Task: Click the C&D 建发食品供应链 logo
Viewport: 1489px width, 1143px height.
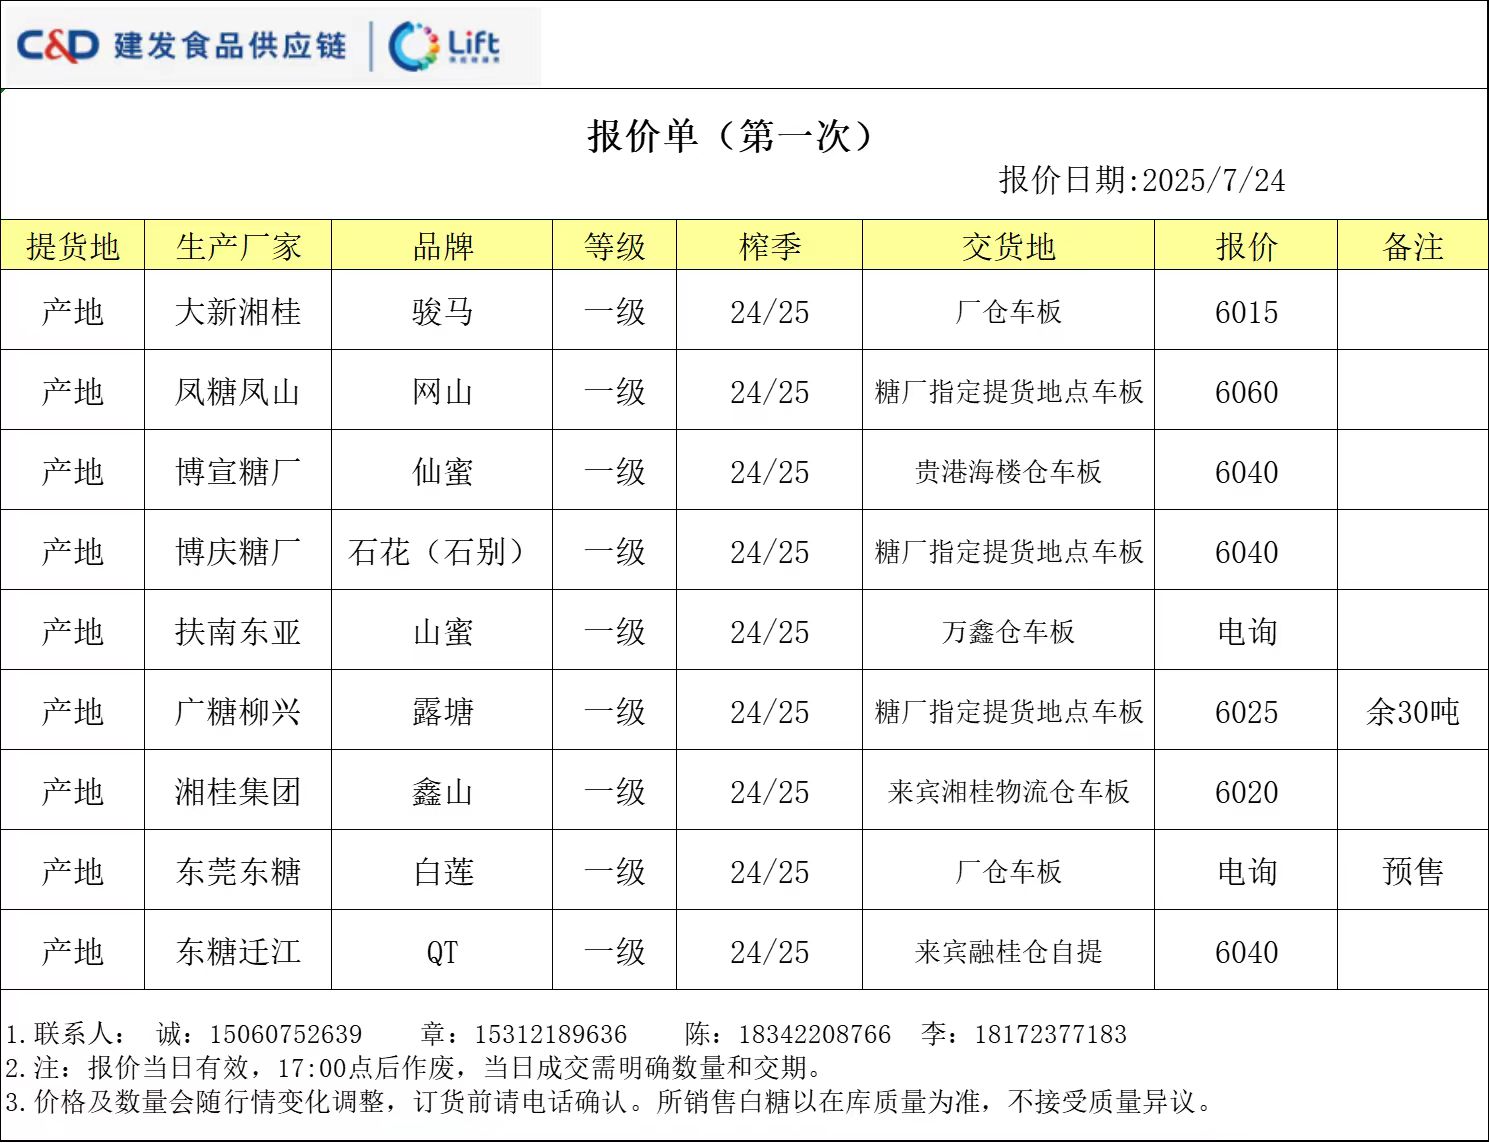Action: (181, 46)
